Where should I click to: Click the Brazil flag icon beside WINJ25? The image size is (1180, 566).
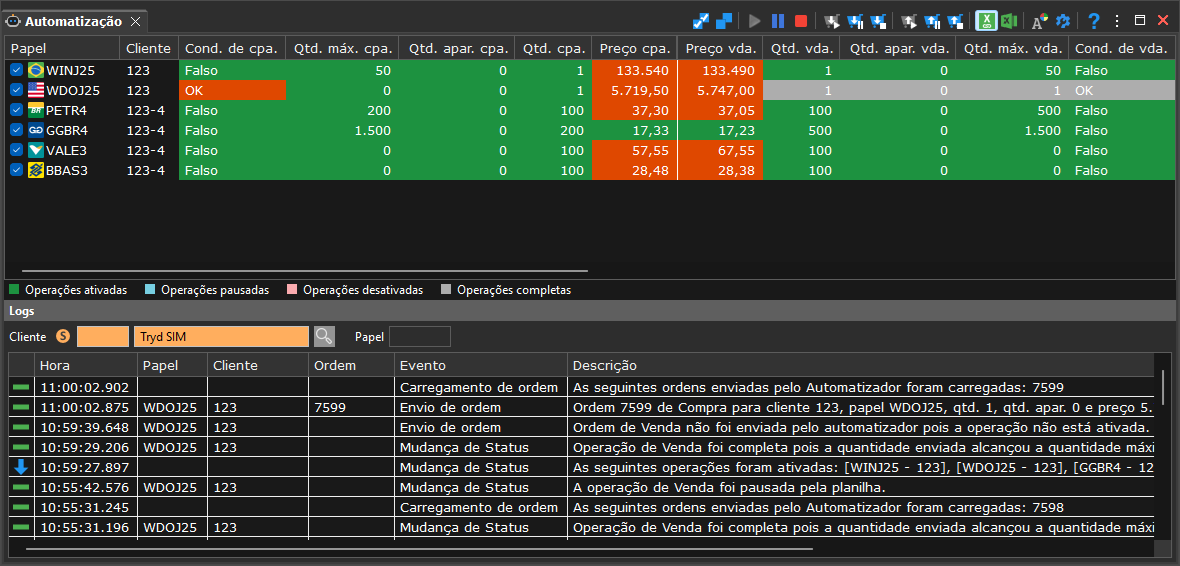35,70
